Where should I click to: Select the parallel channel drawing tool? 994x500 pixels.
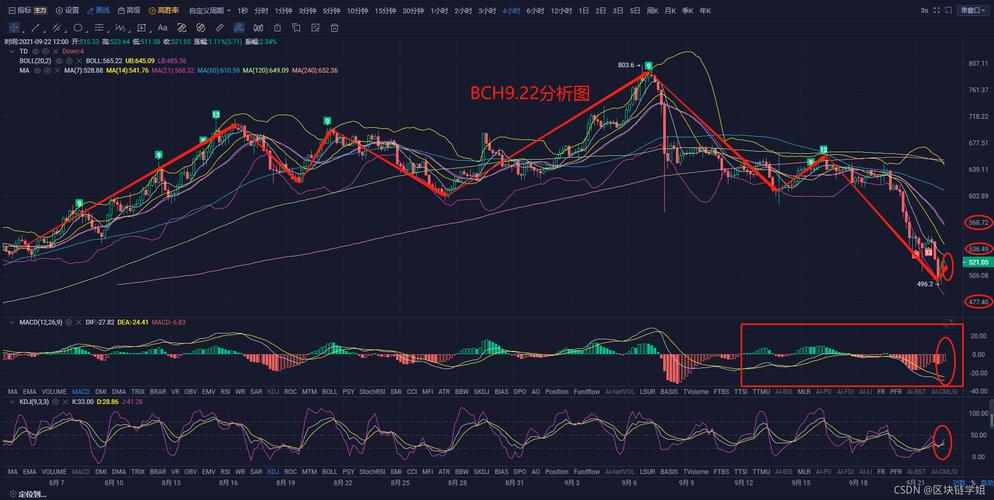[x=56, y=28]
